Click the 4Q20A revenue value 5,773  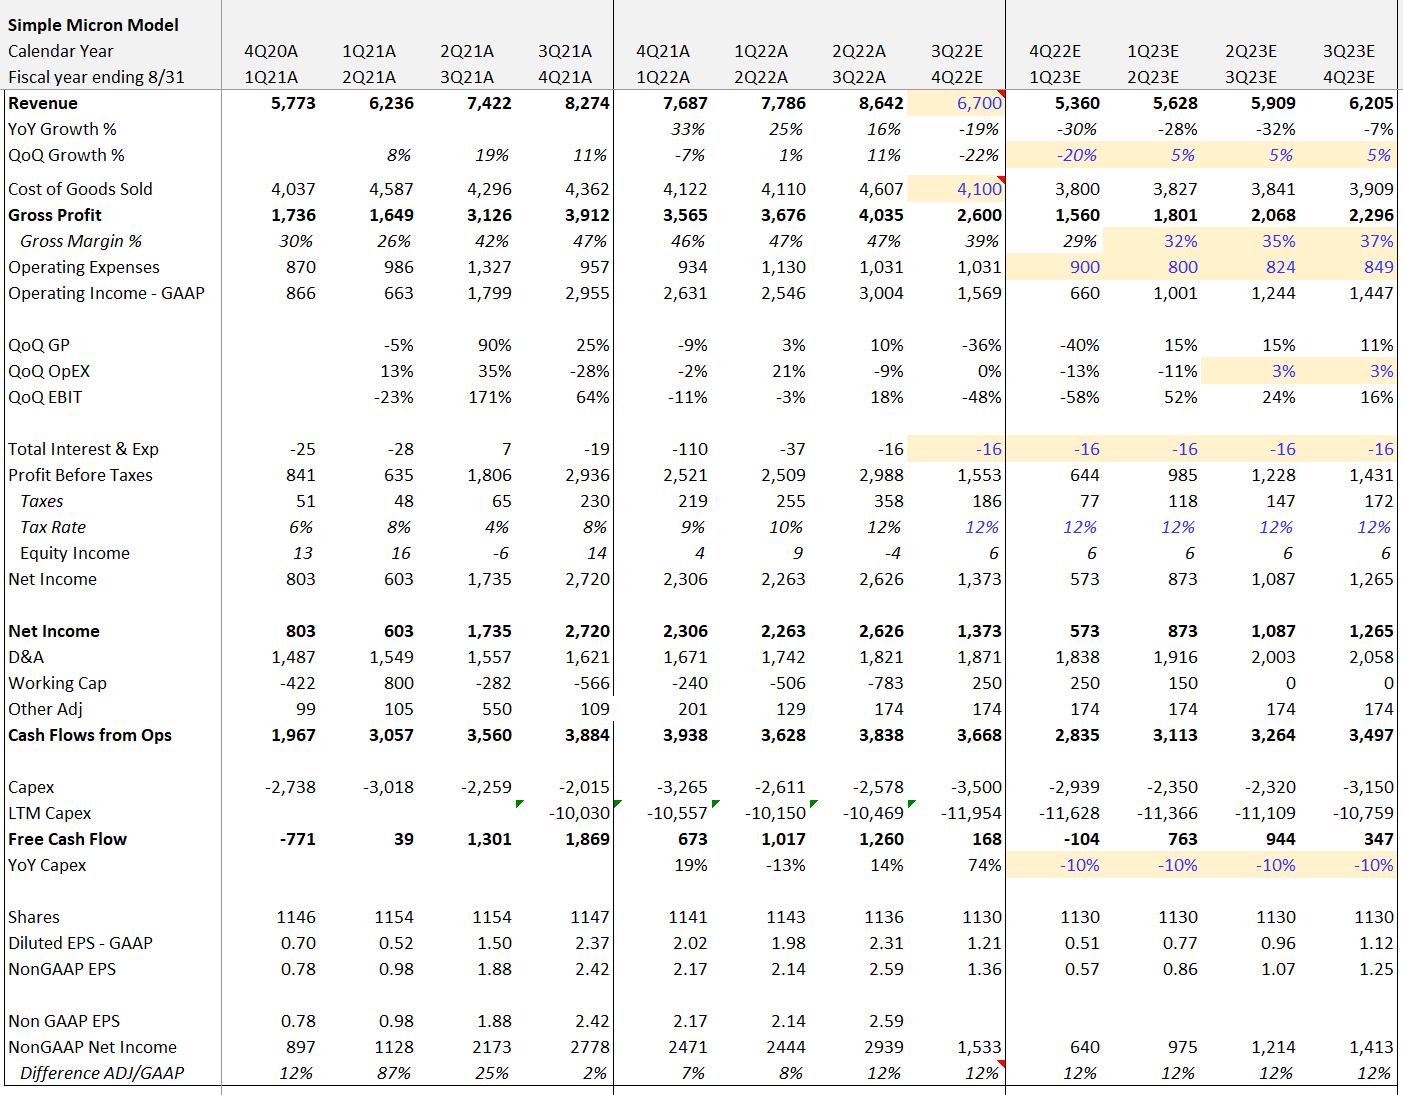(293, 103)
